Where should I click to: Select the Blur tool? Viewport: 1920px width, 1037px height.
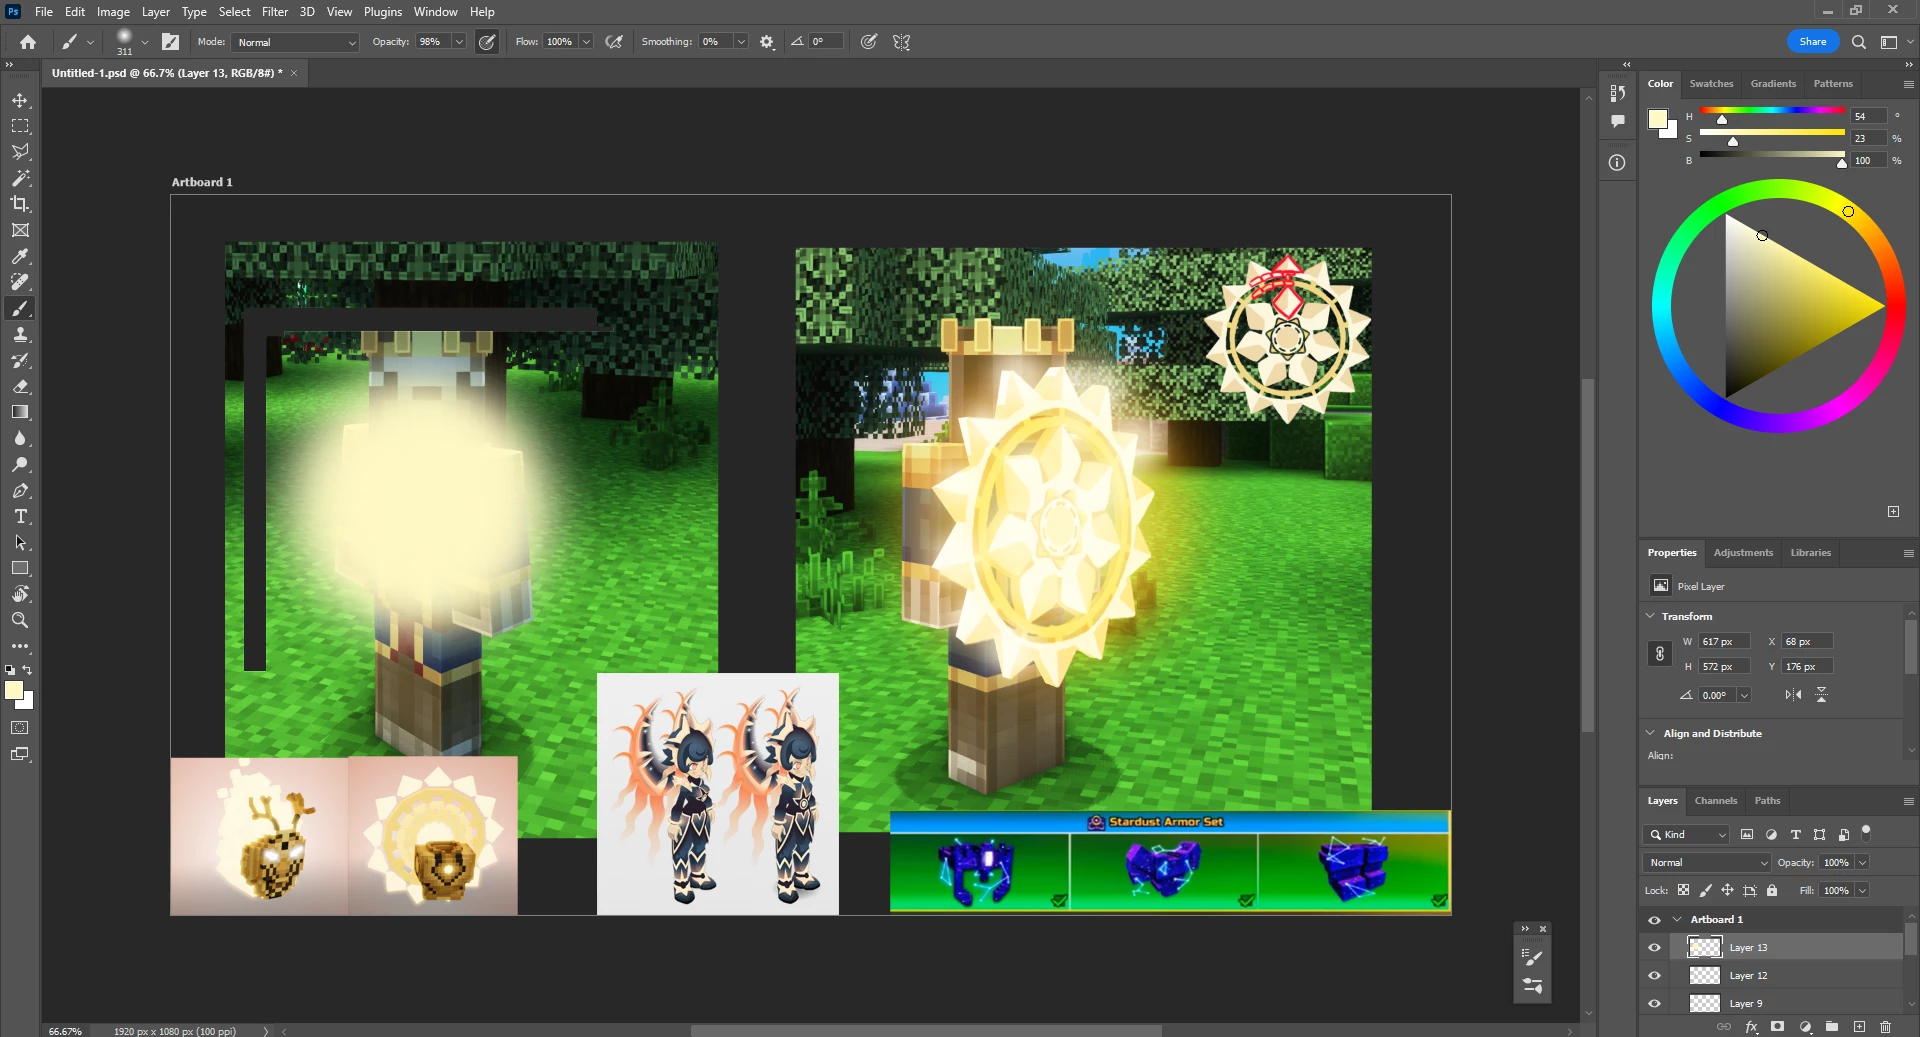pos(20,438)
